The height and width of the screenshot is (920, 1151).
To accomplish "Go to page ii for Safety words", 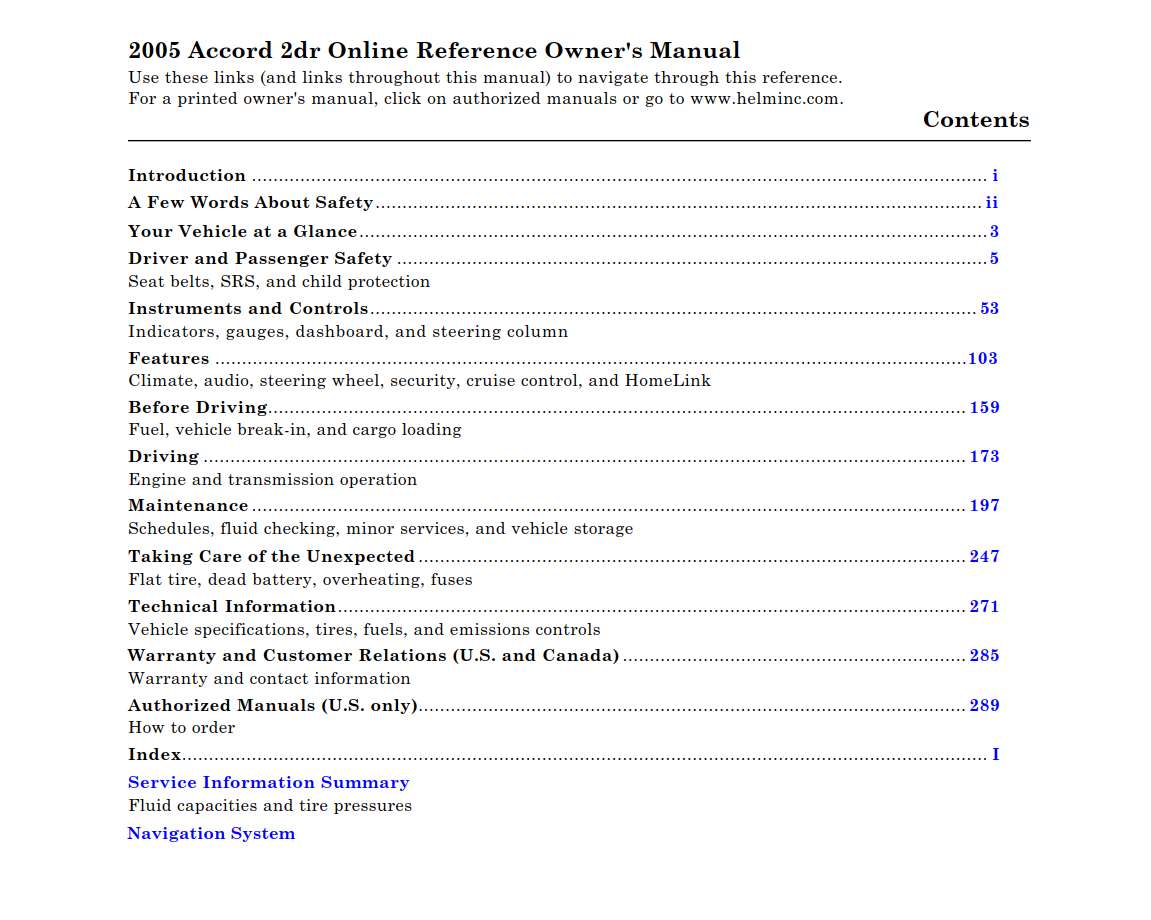I will coord(992,203).
